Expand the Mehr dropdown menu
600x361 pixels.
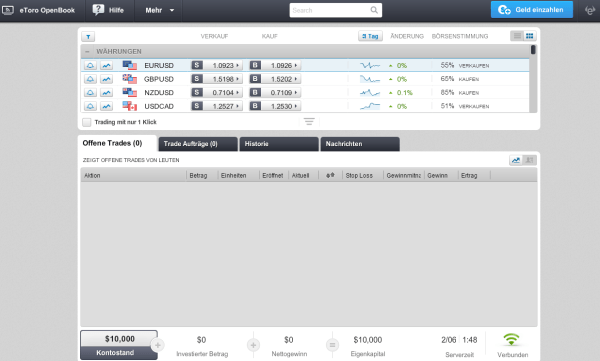click(159, 10)
